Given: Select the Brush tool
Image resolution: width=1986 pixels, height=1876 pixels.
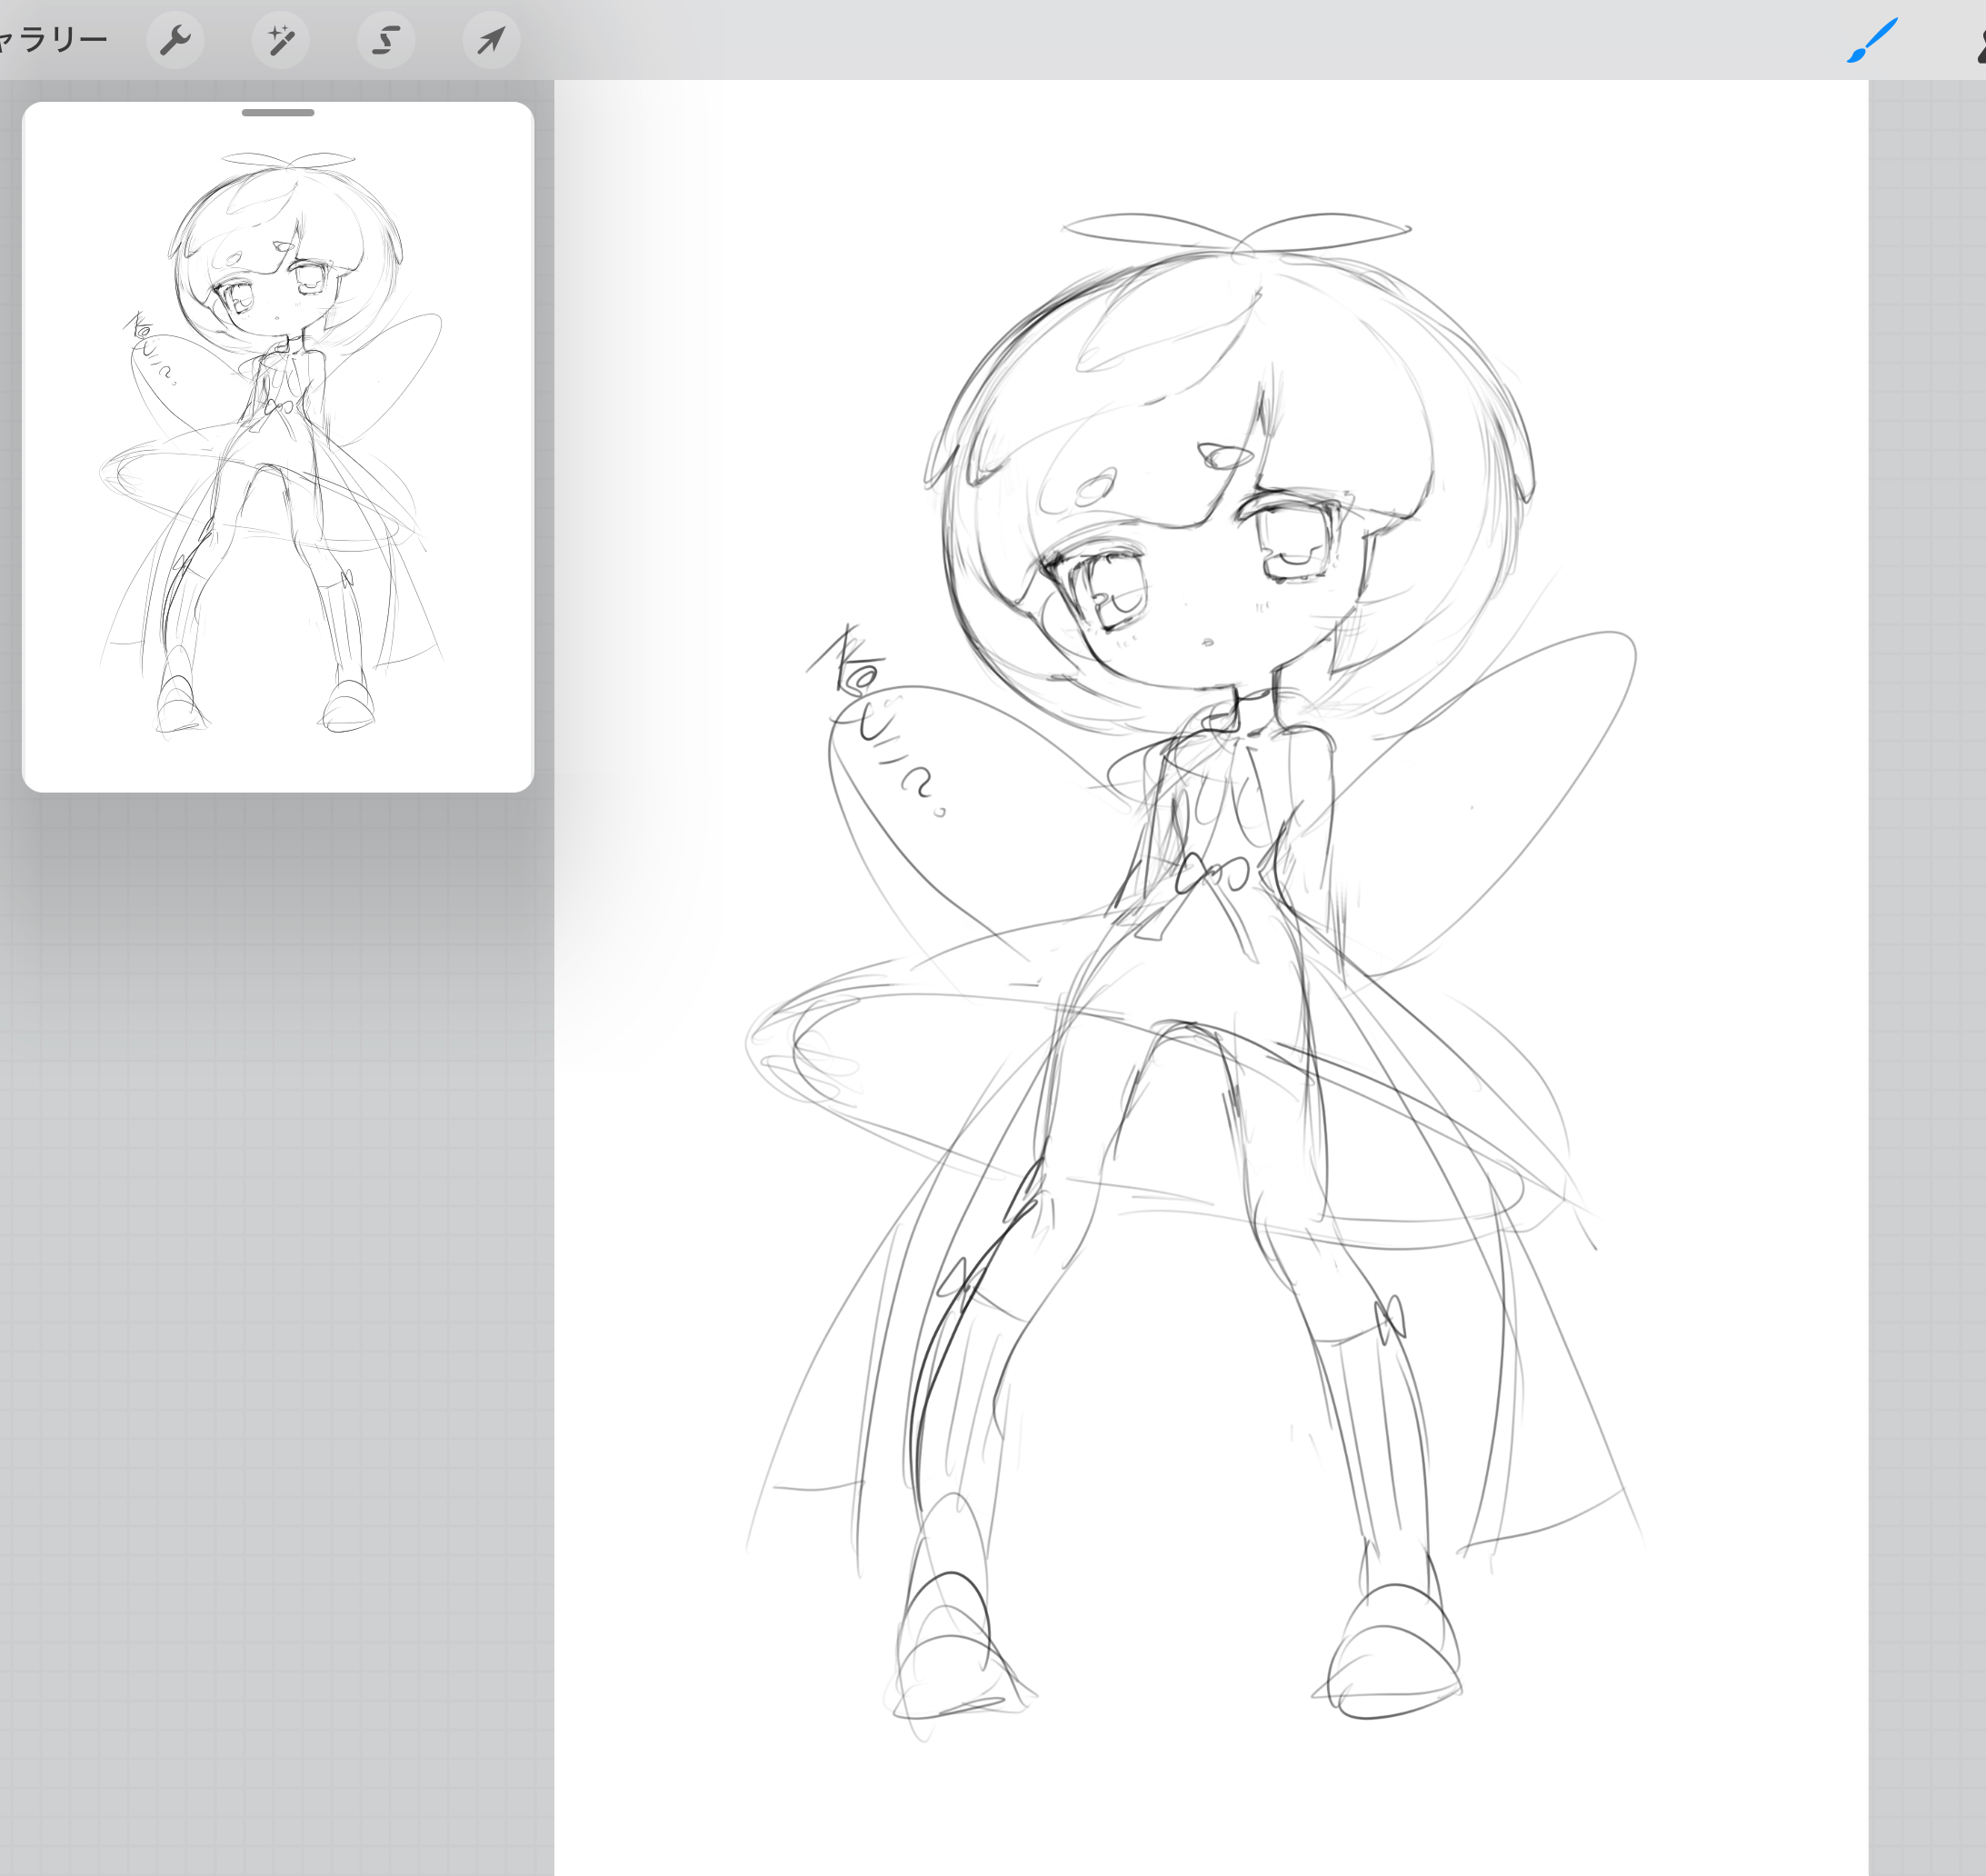Looking at the screenshot, I should pos(1871,41).
